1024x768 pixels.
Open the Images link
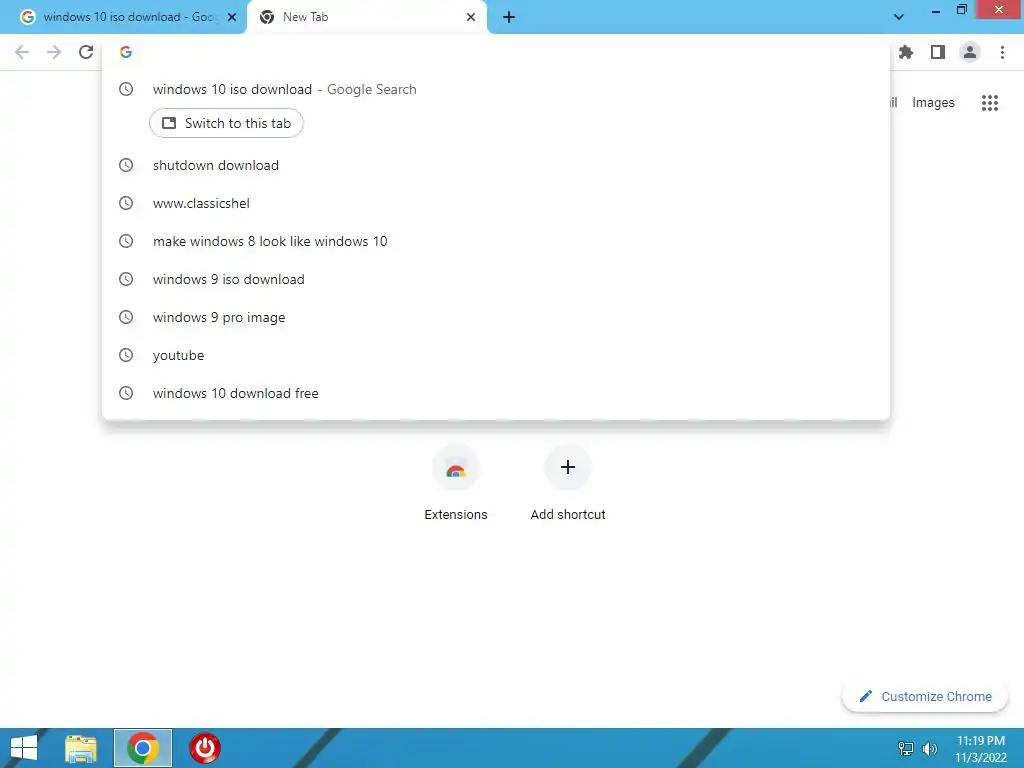(x=933, y=103)
